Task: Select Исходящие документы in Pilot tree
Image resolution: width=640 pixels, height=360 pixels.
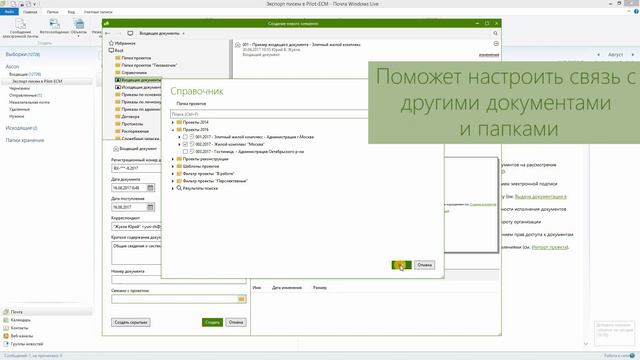Action: 138,87
